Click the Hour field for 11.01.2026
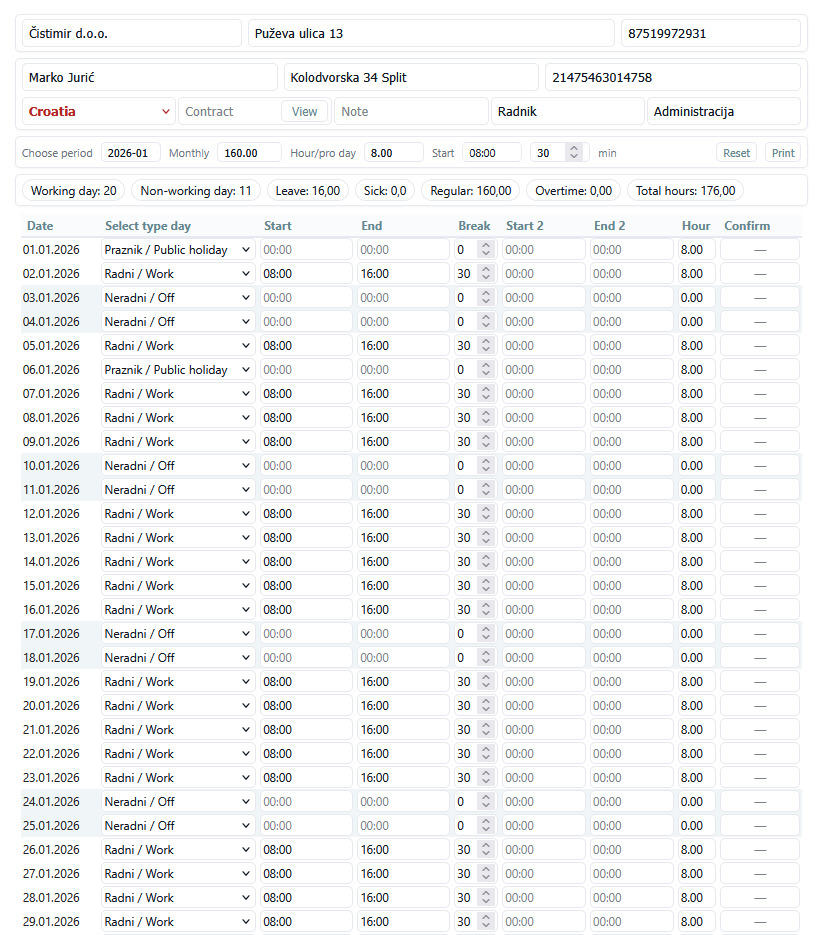Viewport: 821px width, 935px height. click(x=696, y=490)
